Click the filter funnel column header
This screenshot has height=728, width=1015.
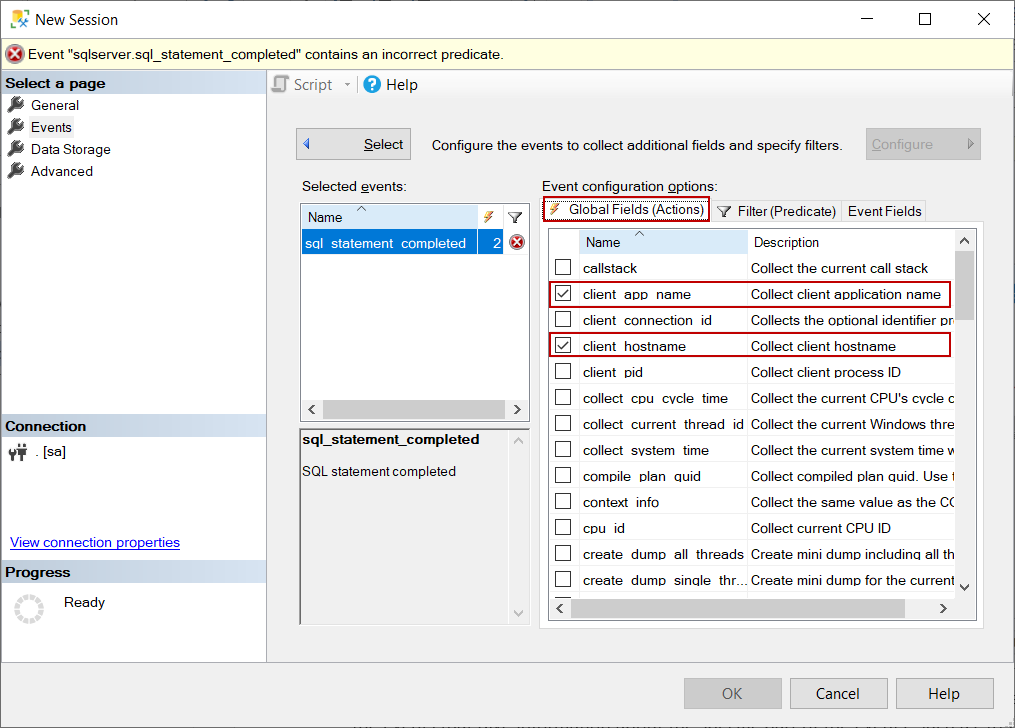[515, 217]
